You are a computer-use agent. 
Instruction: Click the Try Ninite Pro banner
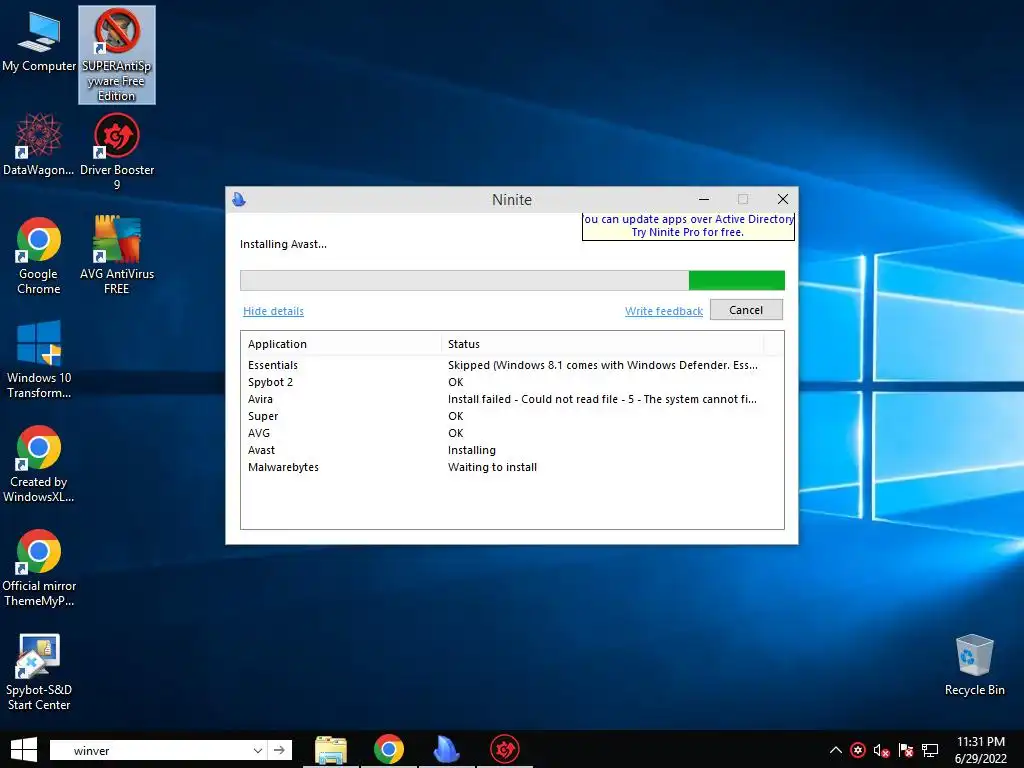688,226
